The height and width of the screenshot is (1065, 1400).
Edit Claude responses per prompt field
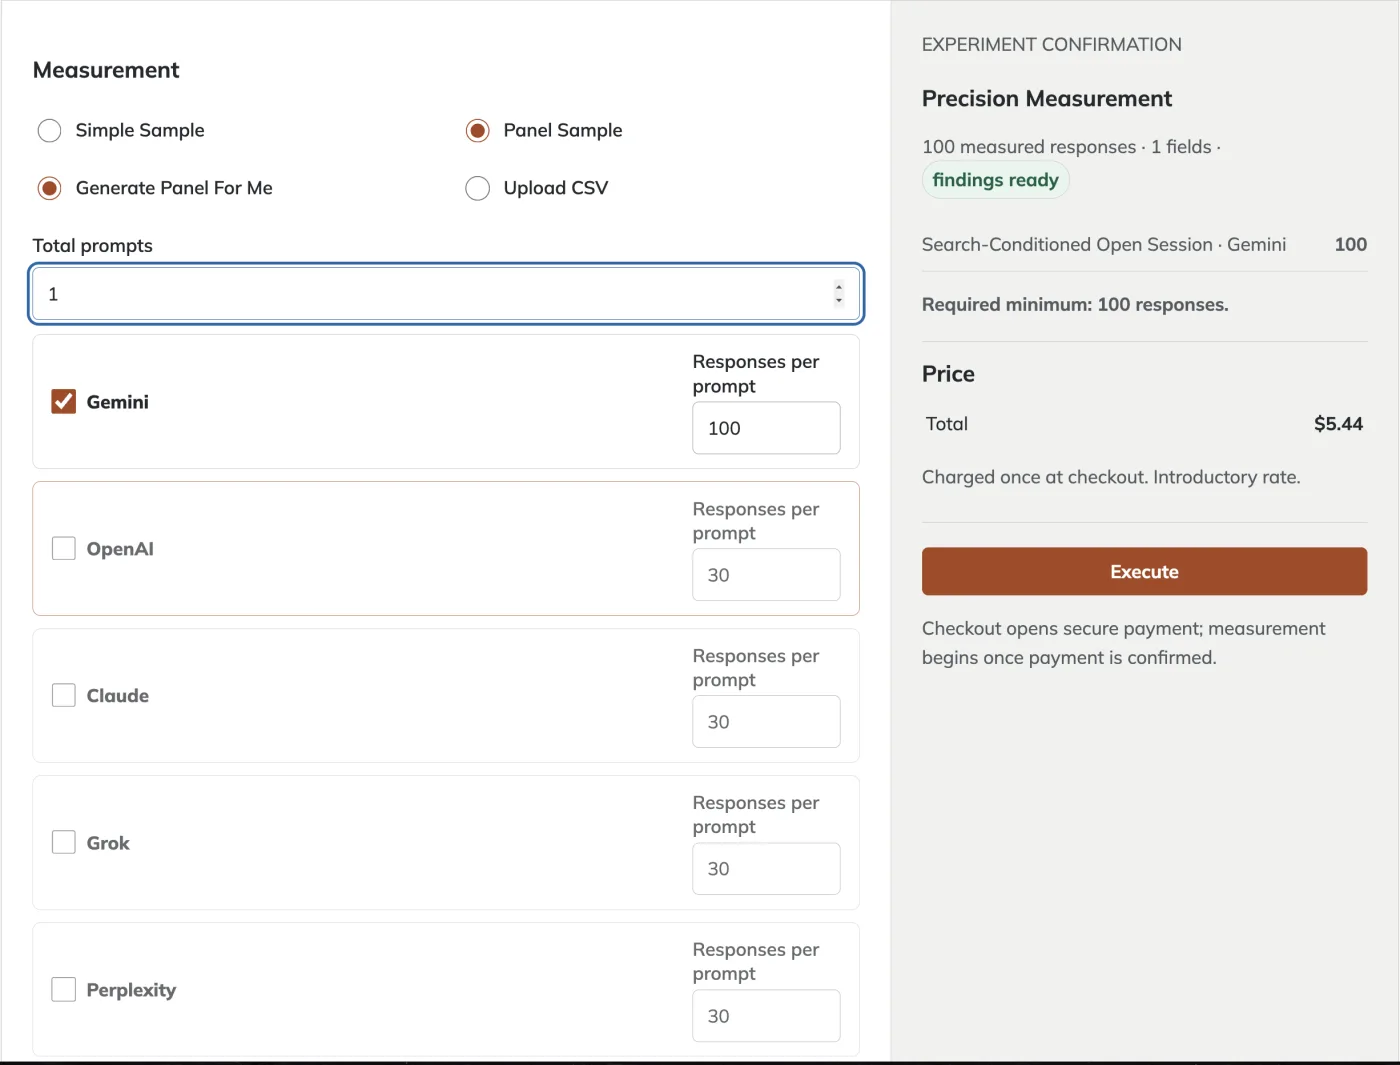(766, 722)
